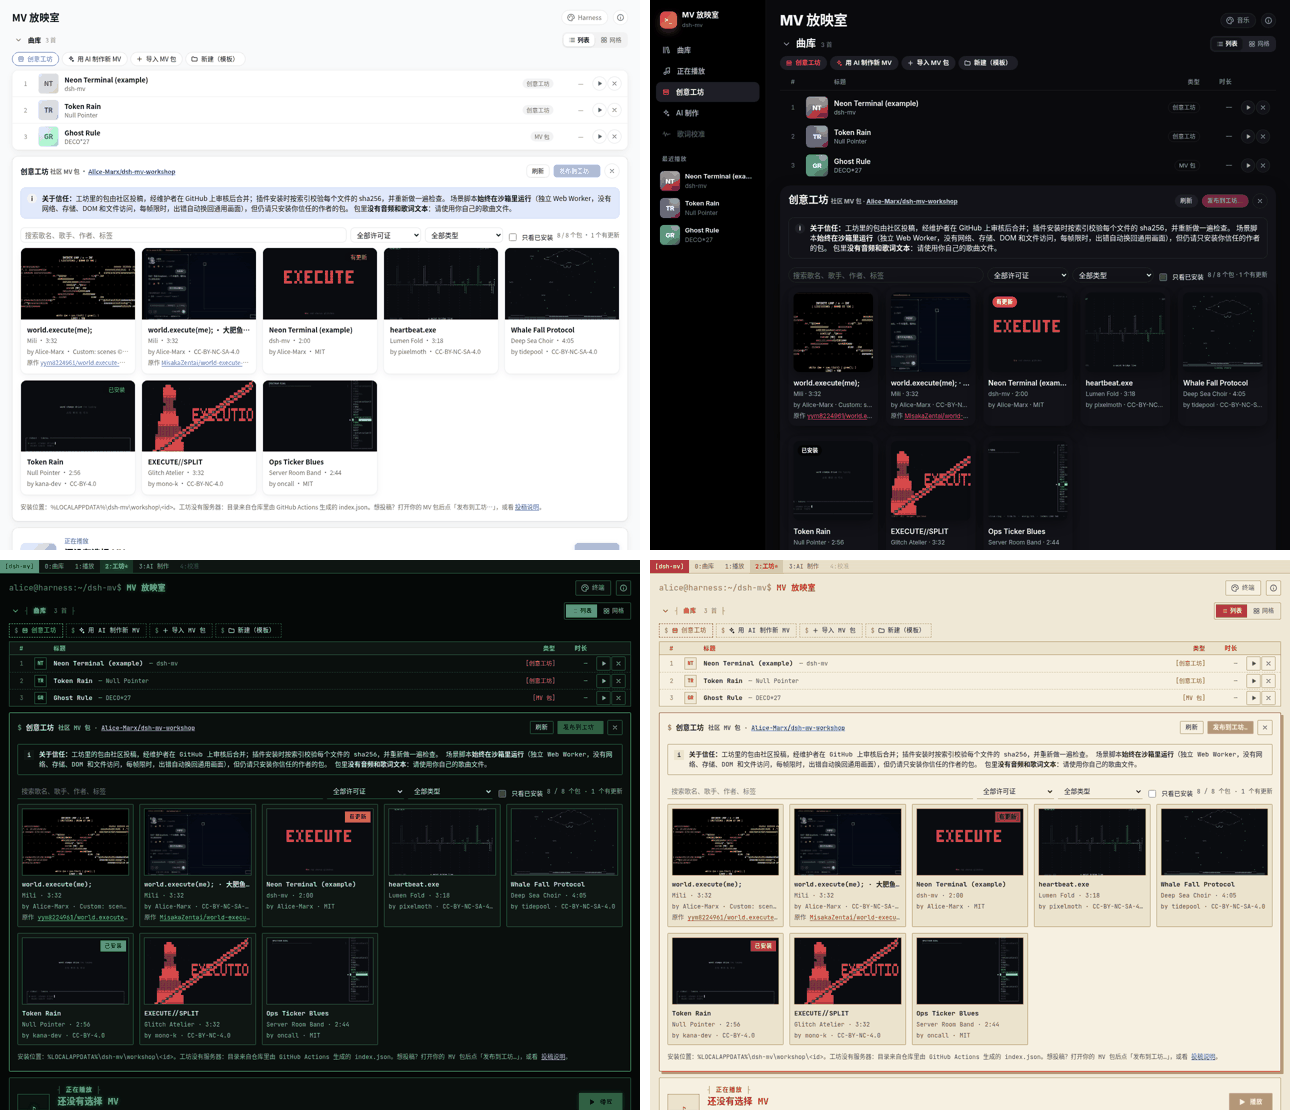Click the red MV 放映室 app logo in dark sidebar
Viewport: 1290px width, 1110px height.
(x=668, y=19)
